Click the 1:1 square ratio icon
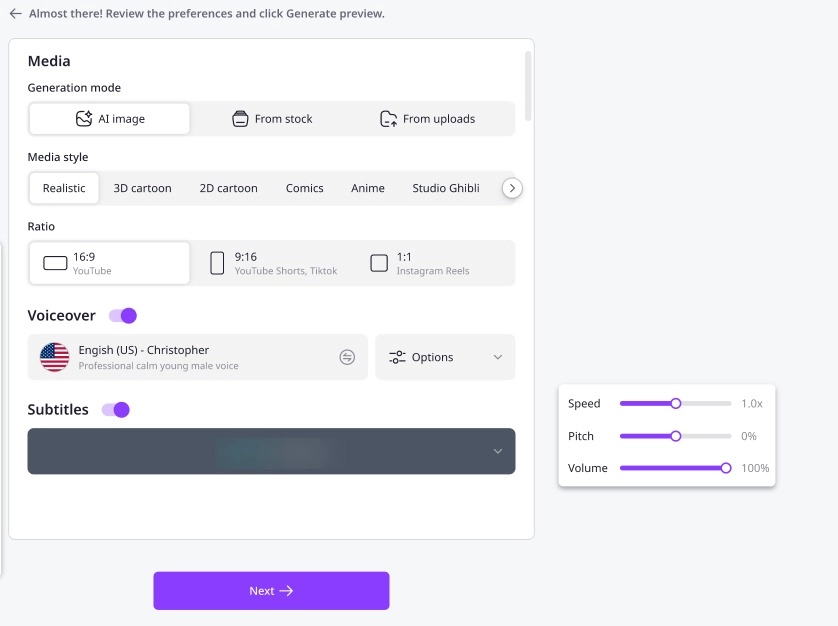The image size is (838, 626). (x=379, y=264)
